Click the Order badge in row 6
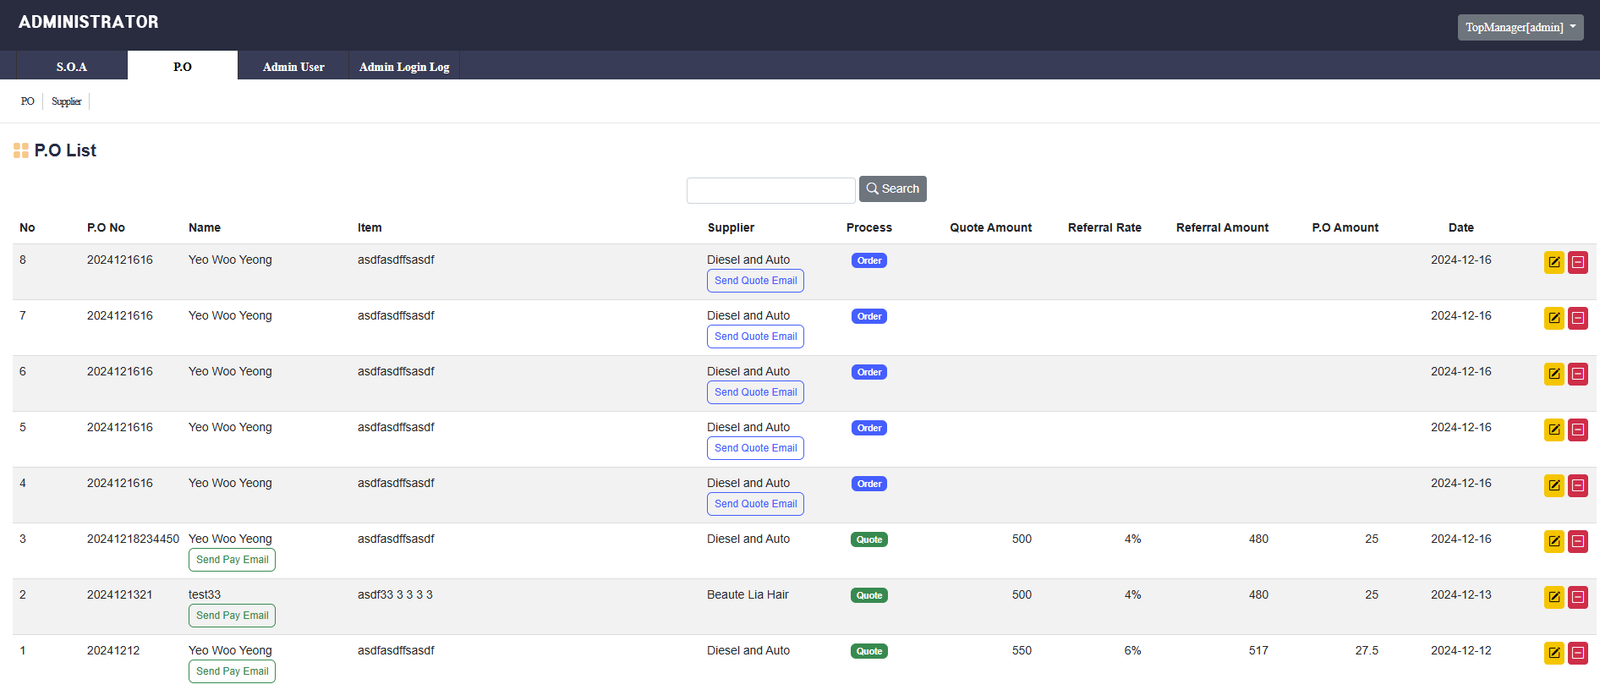1600x684 pixels. tap(869, 372)
